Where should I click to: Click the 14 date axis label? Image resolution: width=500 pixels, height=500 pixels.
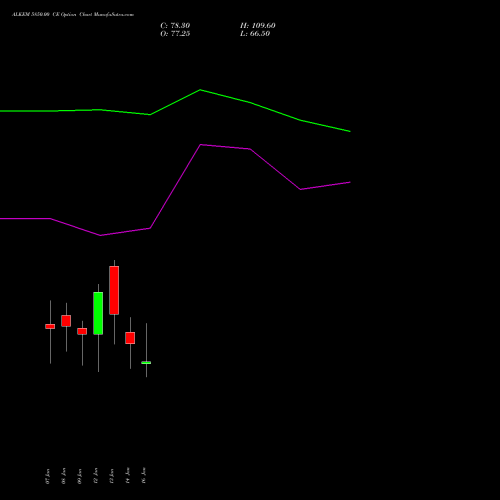tap(128, 475)
